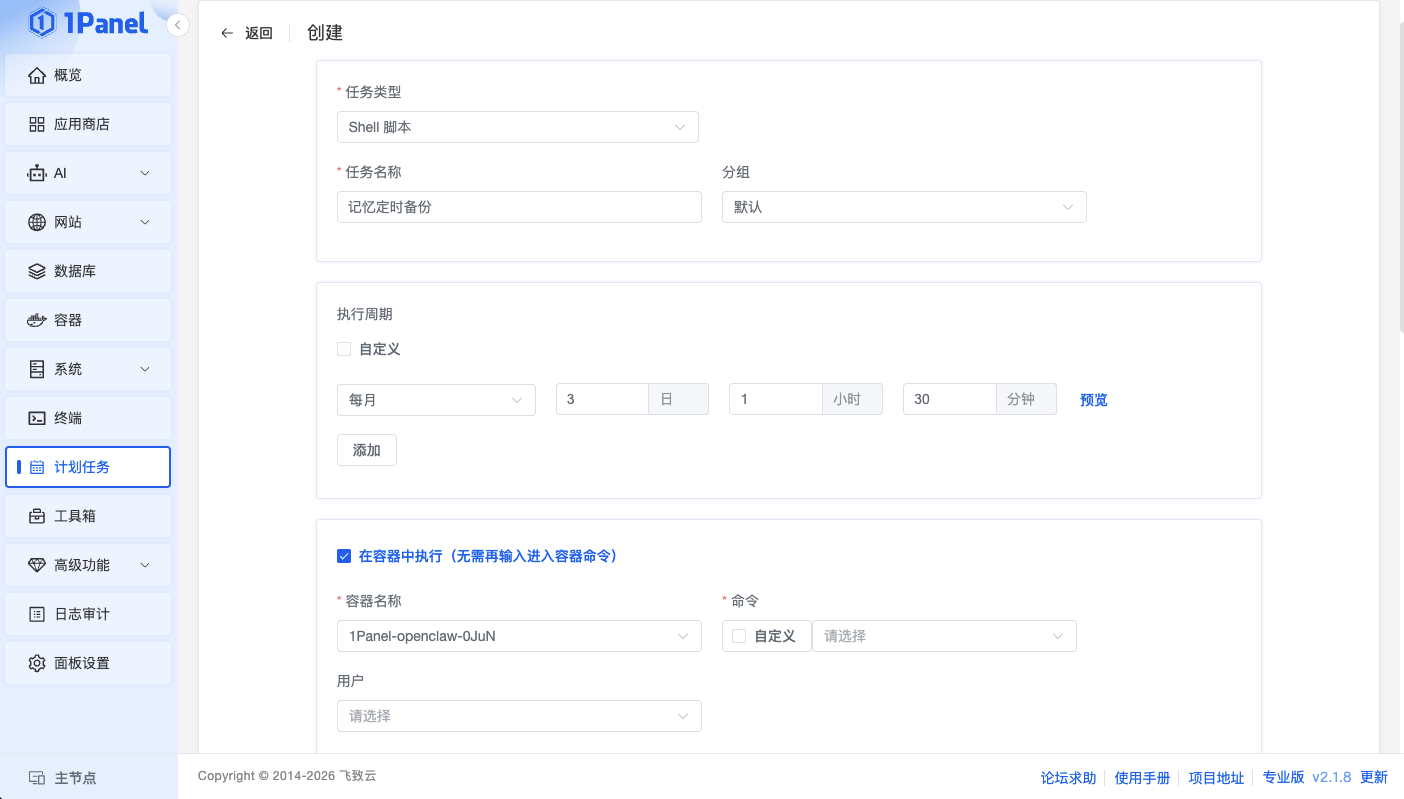The width and height of the screenshot is (1404, 799).
Task: Expand the 每月 period dropdown
Action: coord(436,399)
